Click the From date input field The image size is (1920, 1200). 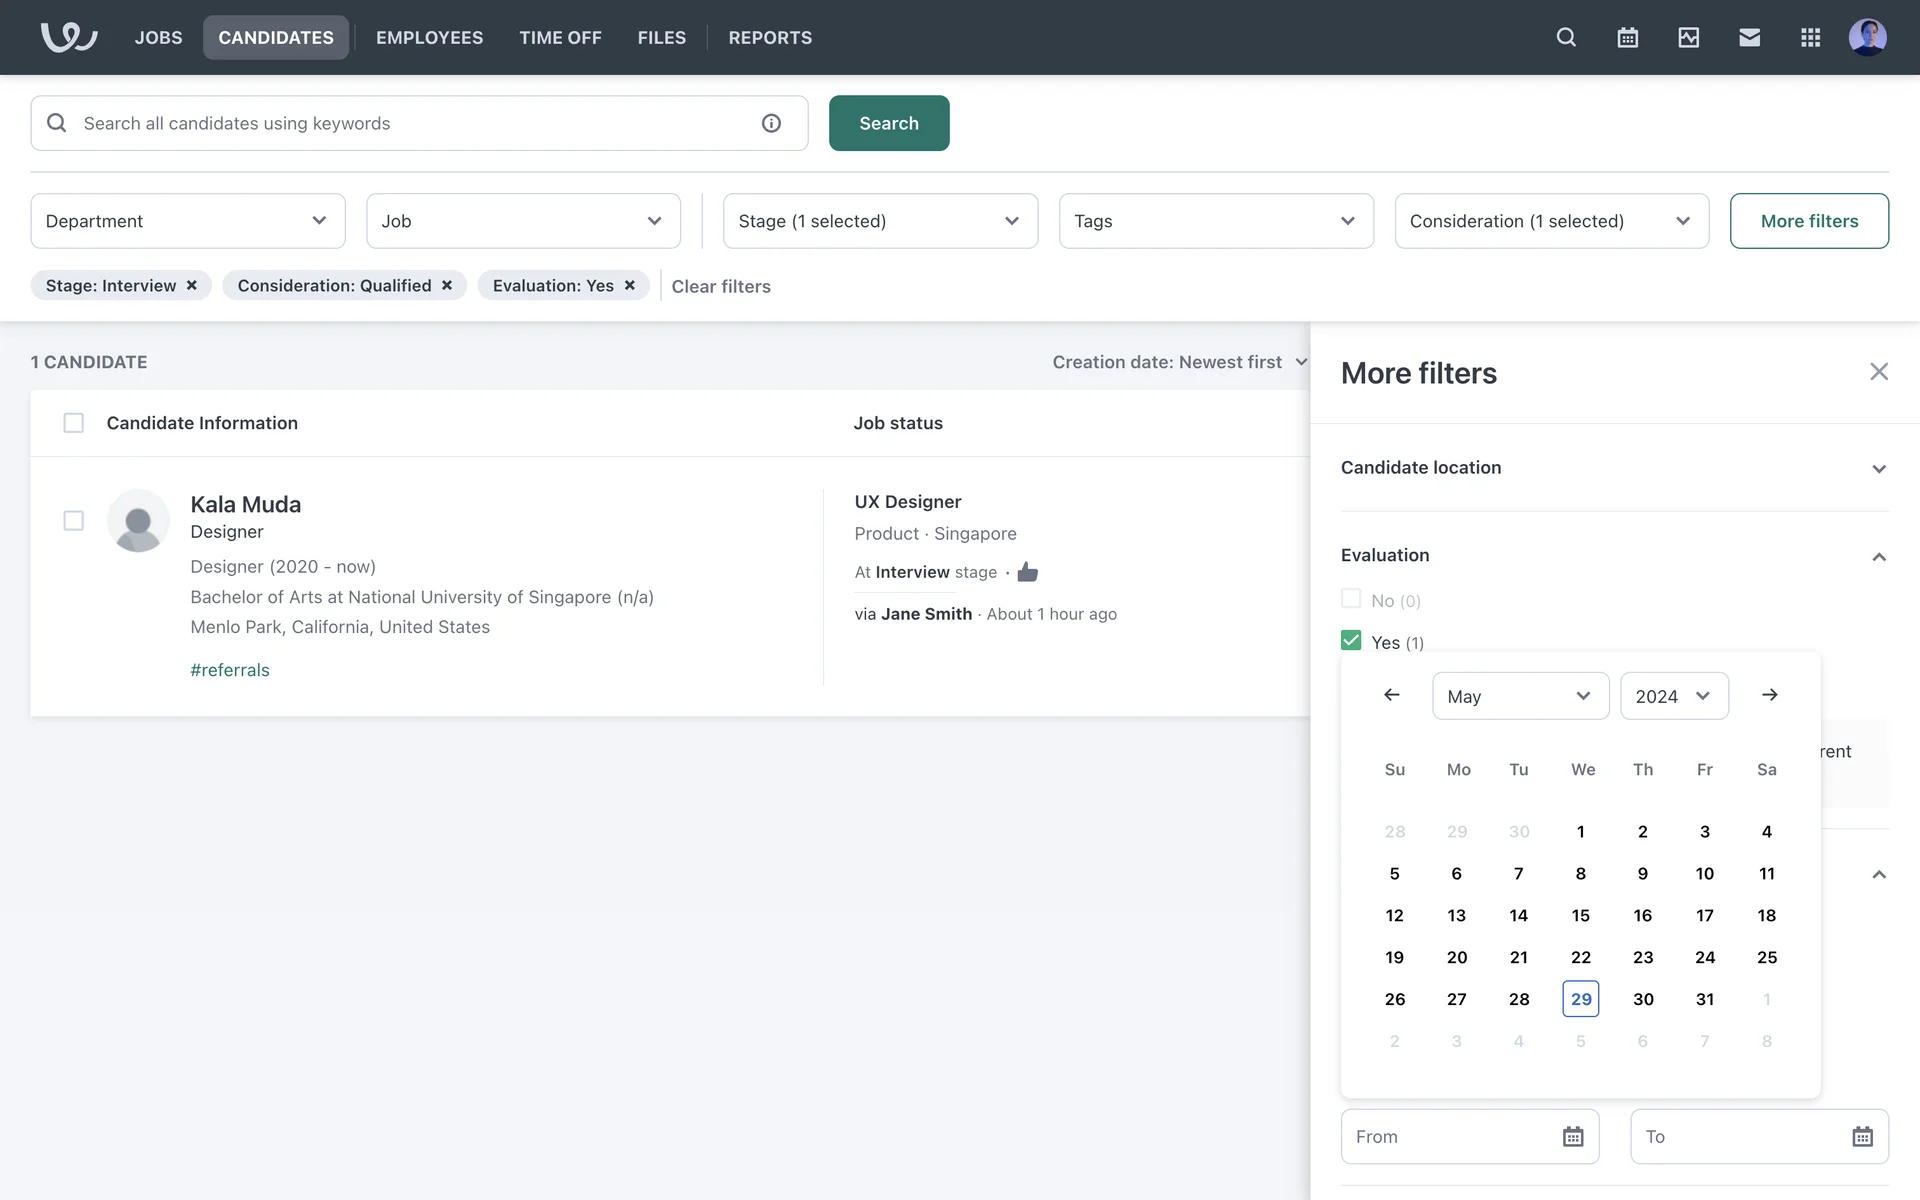click(x=1450, y=1137)
